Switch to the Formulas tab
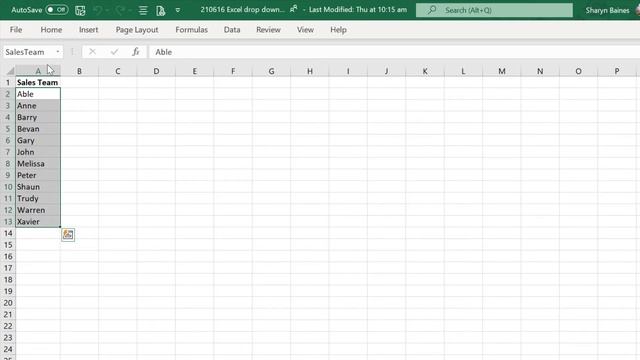Image resolution: width=640 pixels, height=360 pixels. [x=191, y=30]
